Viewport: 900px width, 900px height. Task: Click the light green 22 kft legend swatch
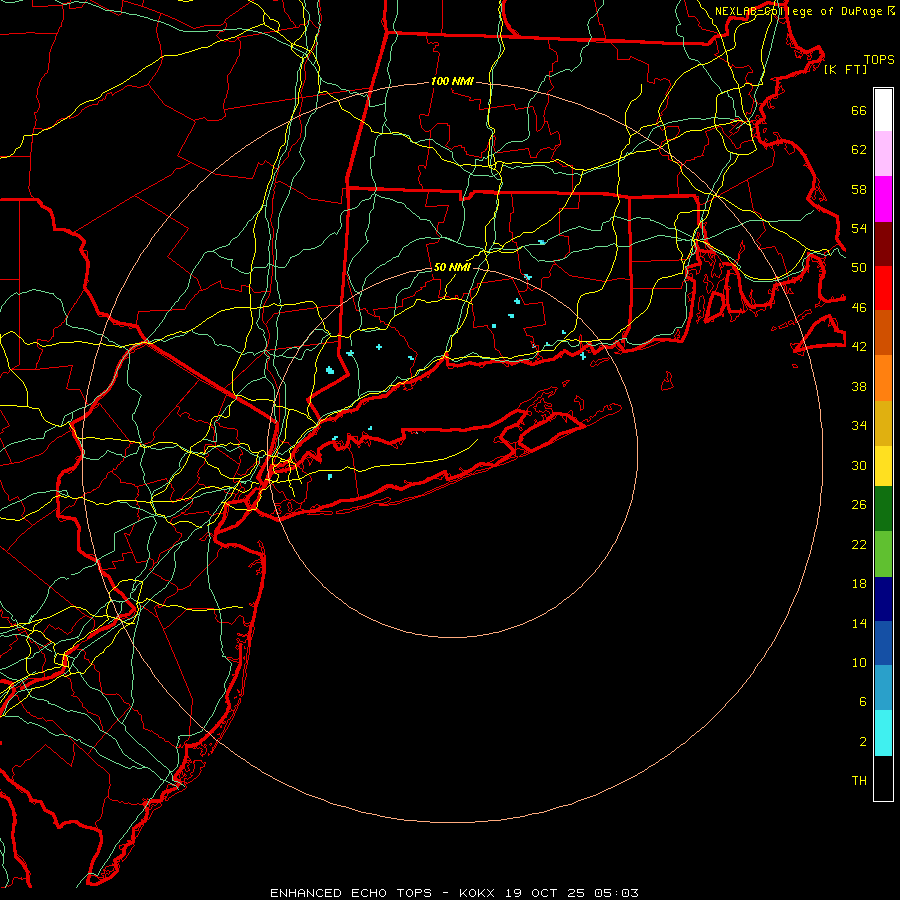click(883, 554)
